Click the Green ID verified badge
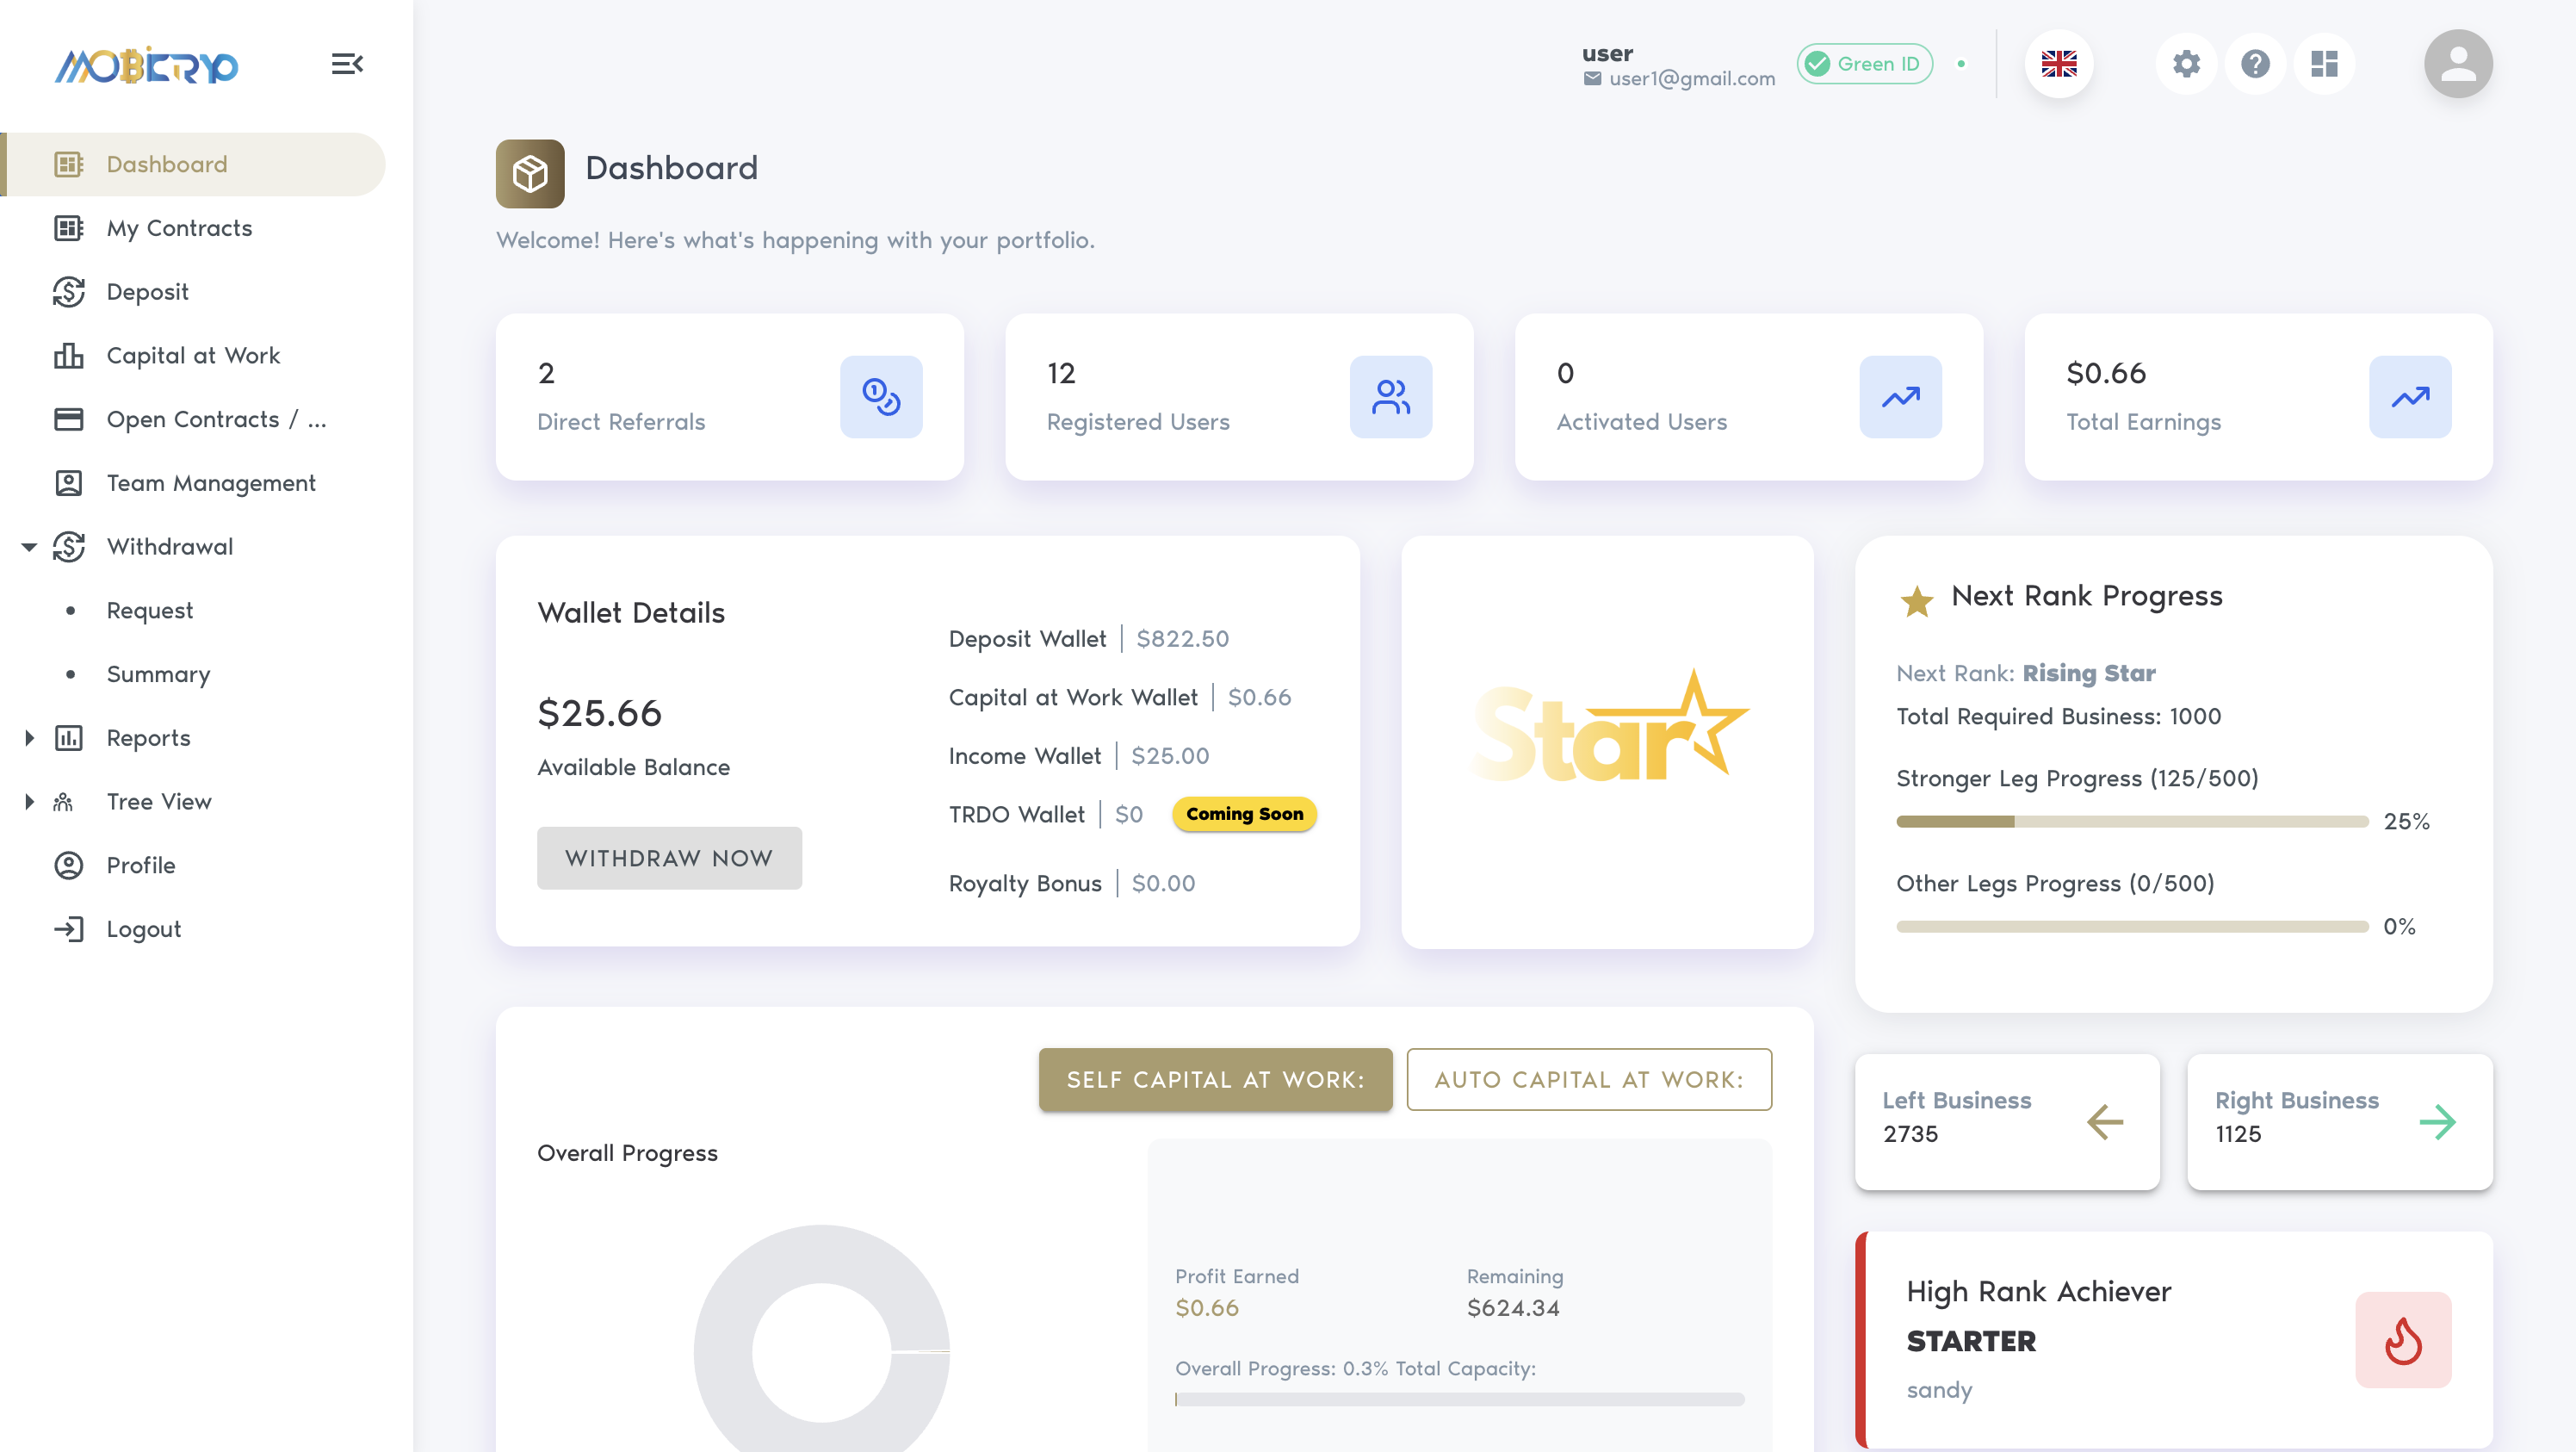The height and width of the screenshot is (1452, 2576). click(x=1865, y=64)
